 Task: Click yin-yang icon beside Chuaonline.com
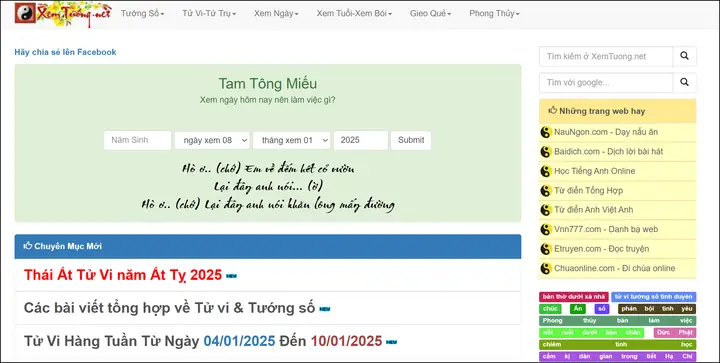click(546, 268)
